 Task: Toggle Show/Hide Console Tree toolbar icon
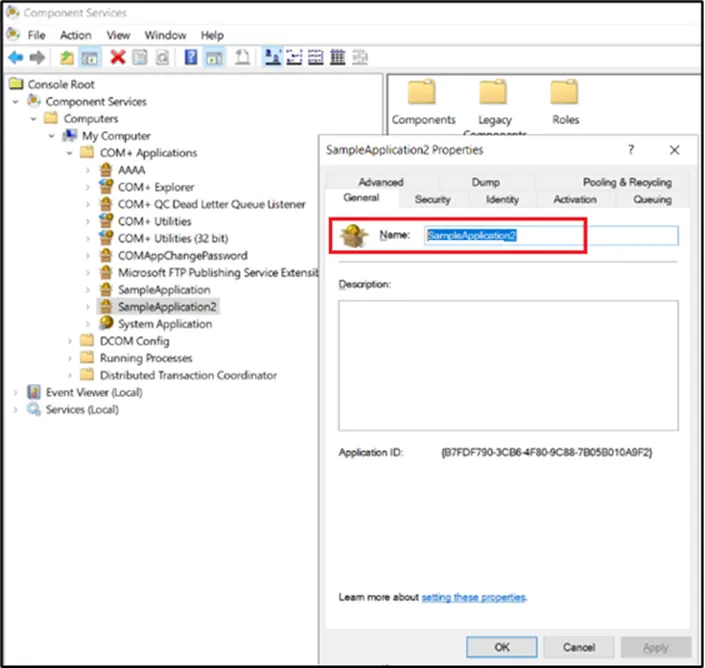pyautogui.click(x=89, y=57)
